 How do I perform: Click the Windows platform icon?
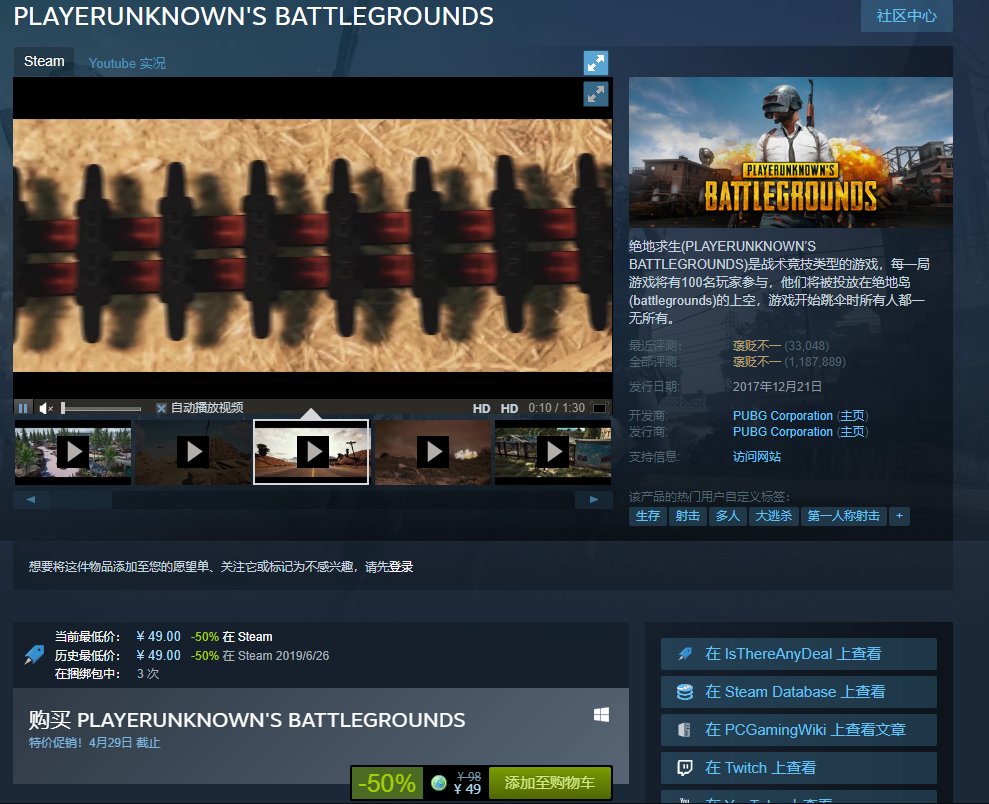pos(601,714)
